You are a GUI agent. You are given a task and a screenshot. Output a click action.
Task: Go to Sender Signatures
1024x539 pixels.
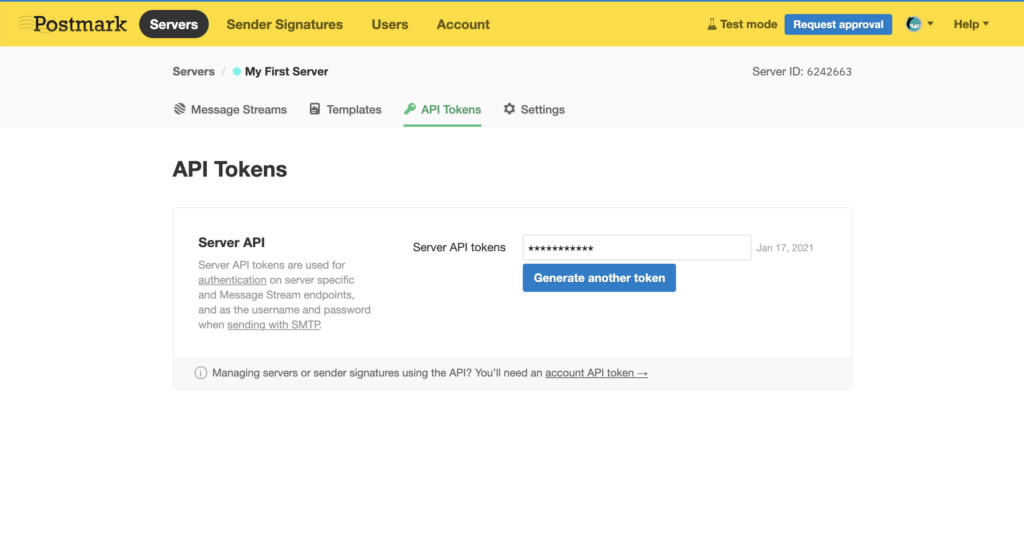pos(285,24)
